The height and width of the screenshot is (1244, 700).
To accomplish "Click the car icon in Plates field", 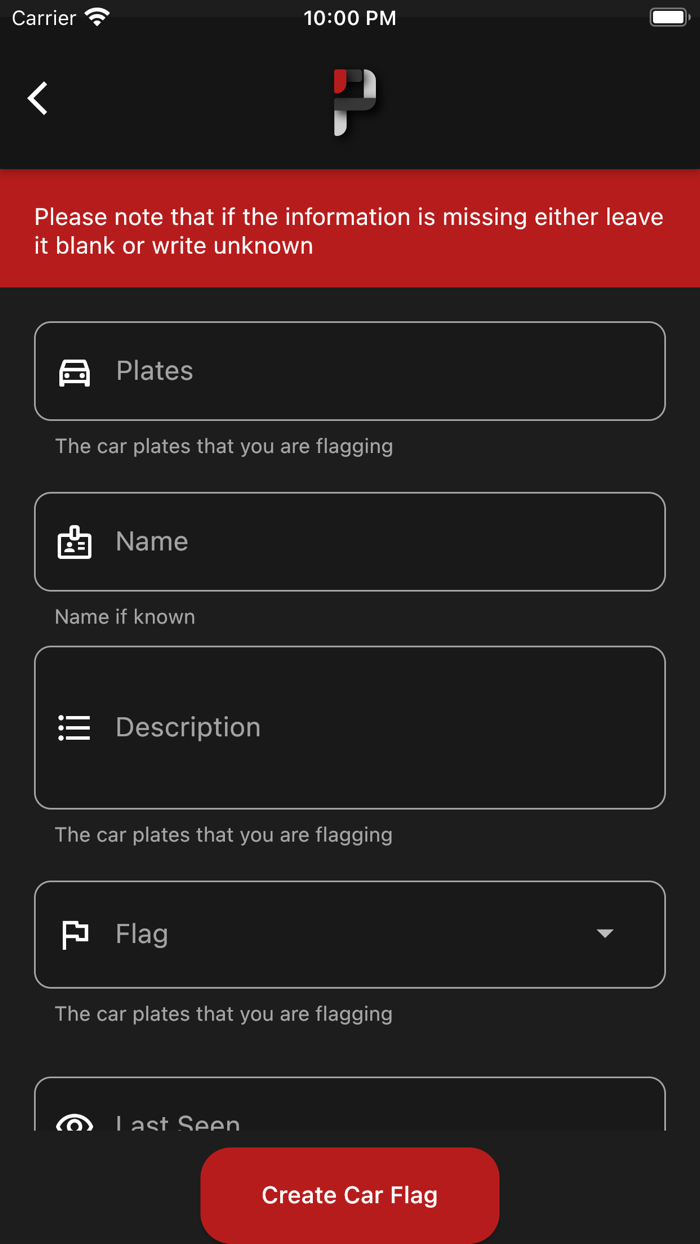I will point(74,370).
